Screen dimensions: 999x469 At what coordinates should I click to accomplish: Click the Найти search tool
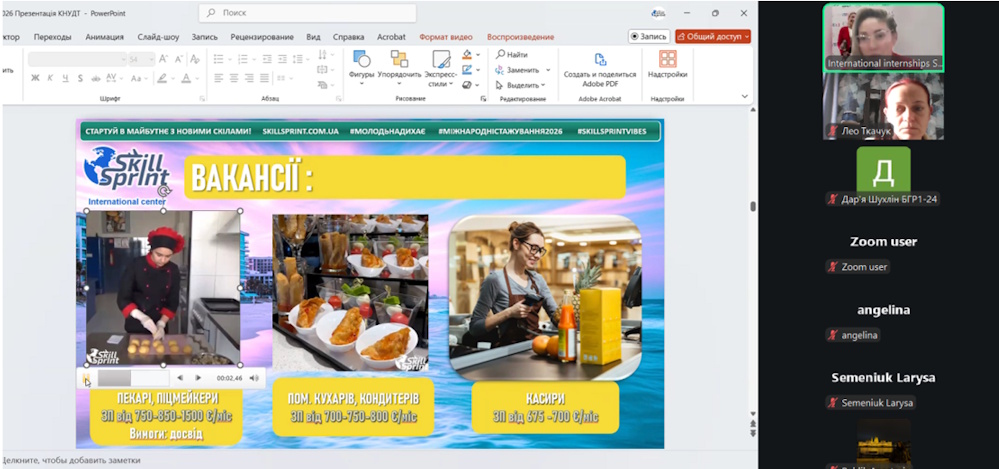click(x=511, y=55)
